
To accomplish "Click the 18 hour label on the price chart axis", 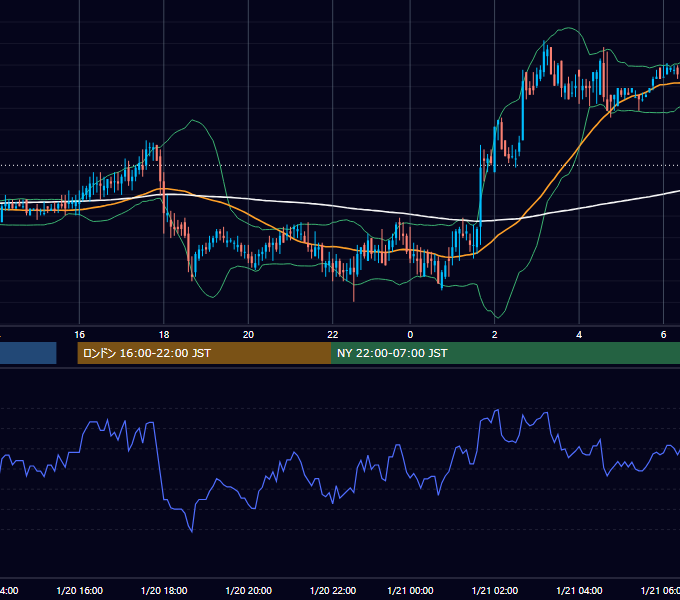I will pyautogui.click(x=164, y=335).
